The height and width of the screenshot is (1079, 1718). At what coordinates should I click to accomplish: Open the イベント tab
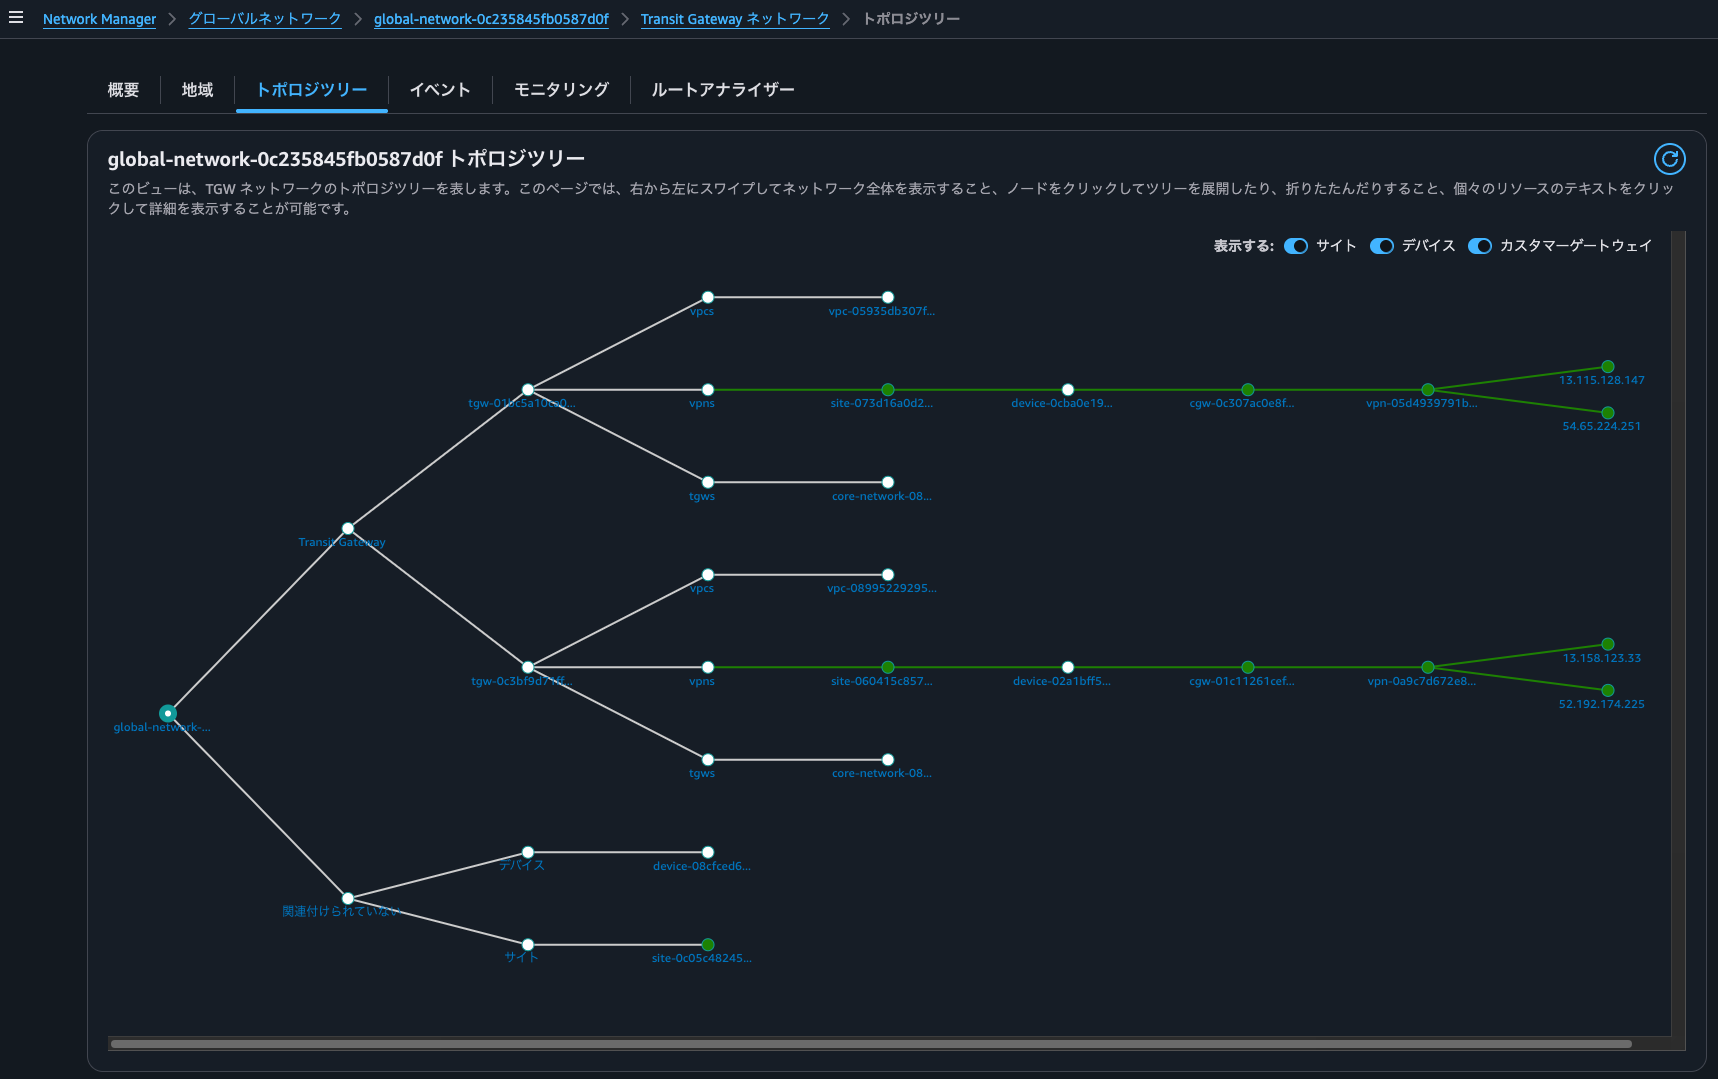click(x=439, y=90)
